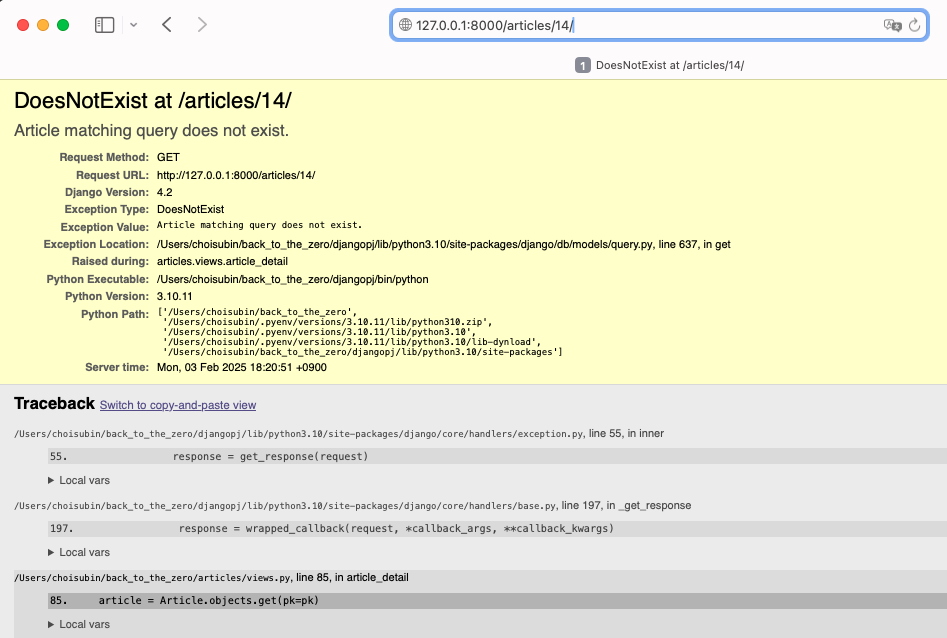Click the Exception Location query.py path
This screenshot has width=947, height=638.
[444, 244]
